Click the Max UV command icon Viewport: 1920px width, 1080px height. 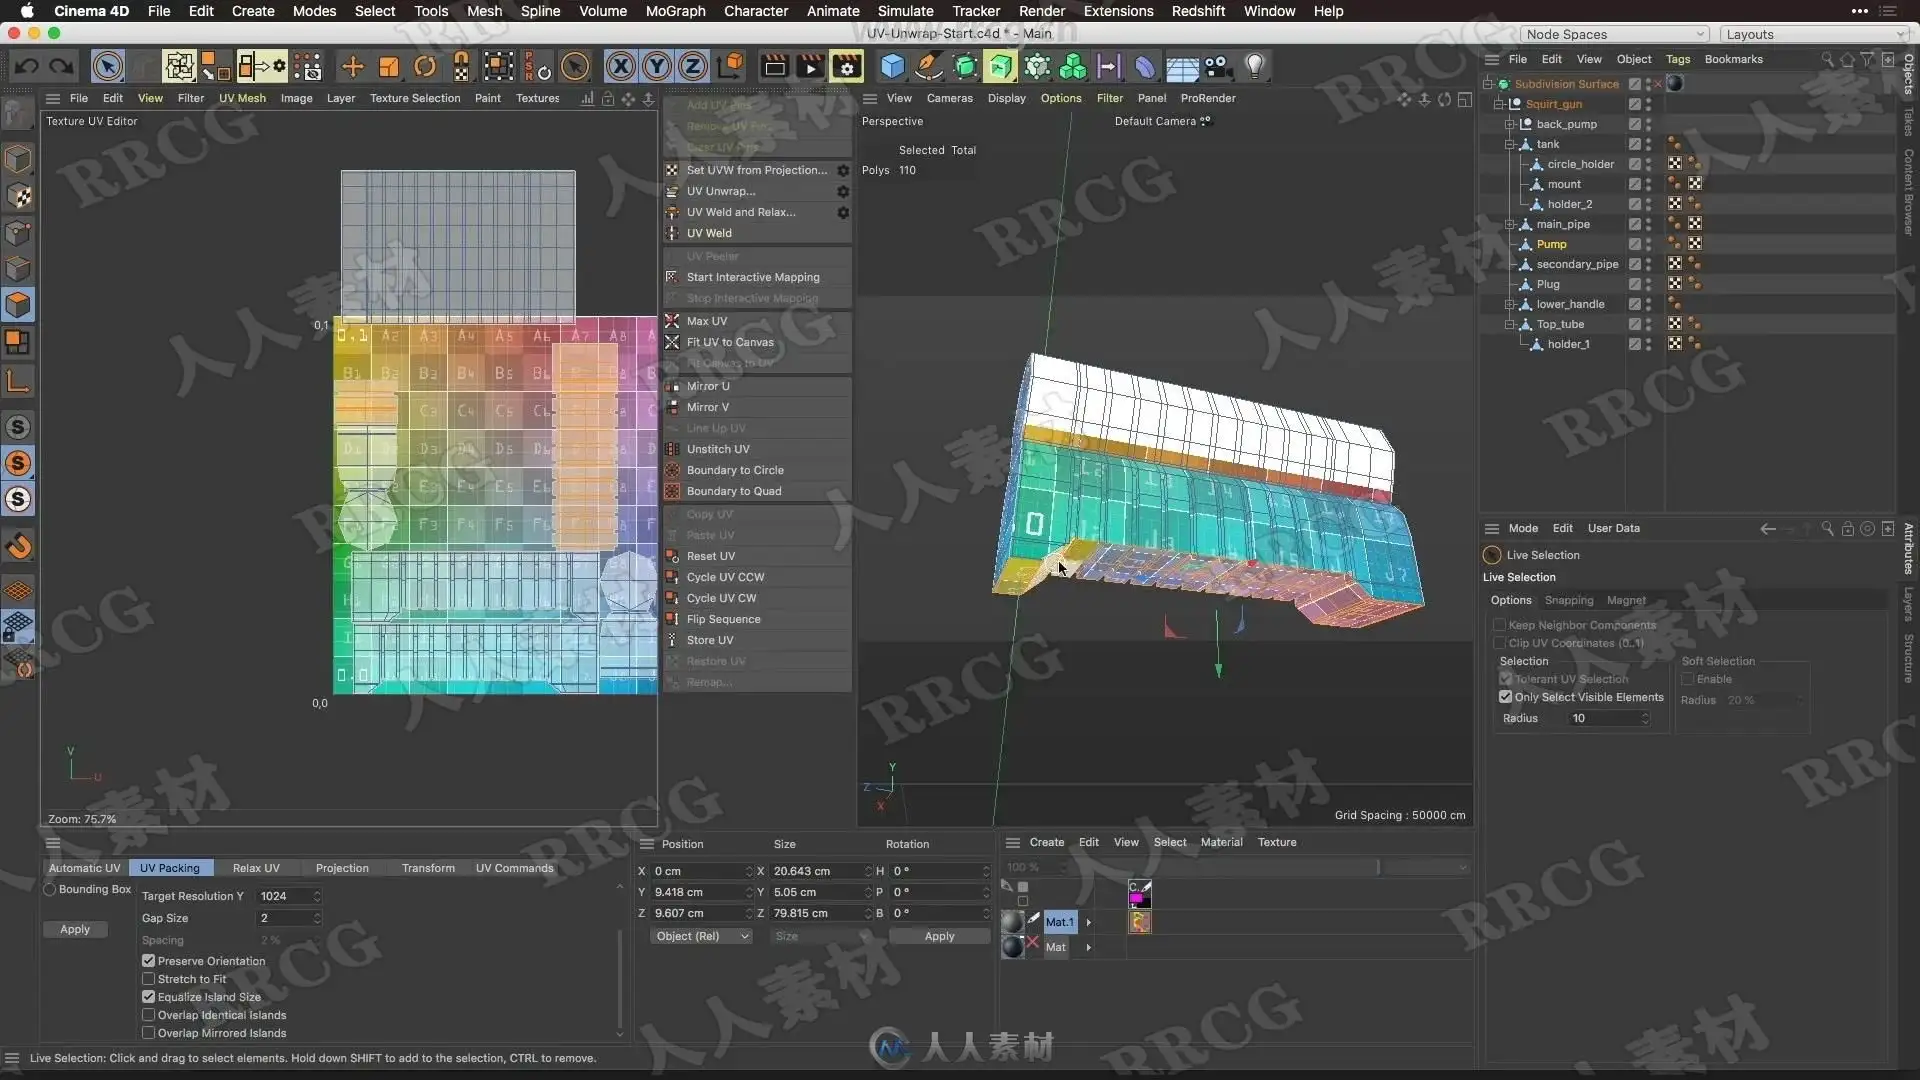pos(673,321)
